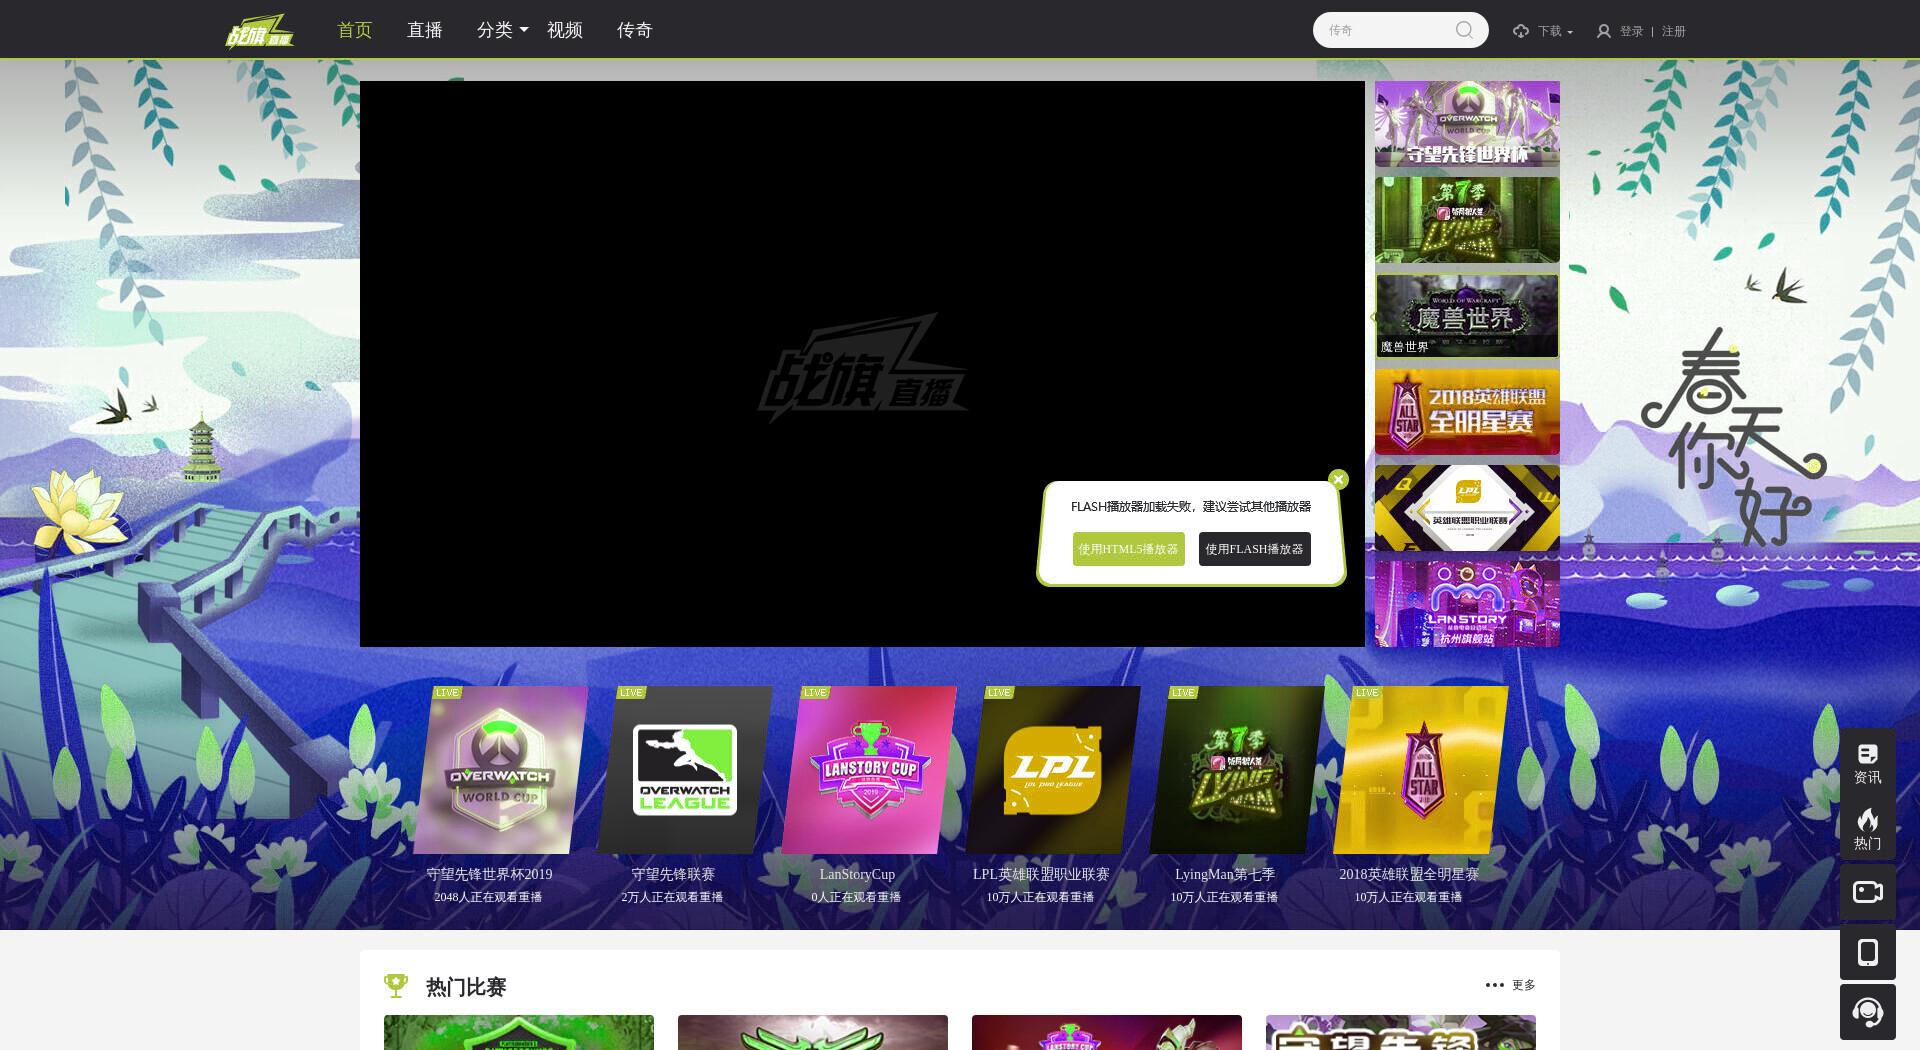Click LanStoryCup title text
This screenshot has width=1920, height=1050.
point(857,874)
